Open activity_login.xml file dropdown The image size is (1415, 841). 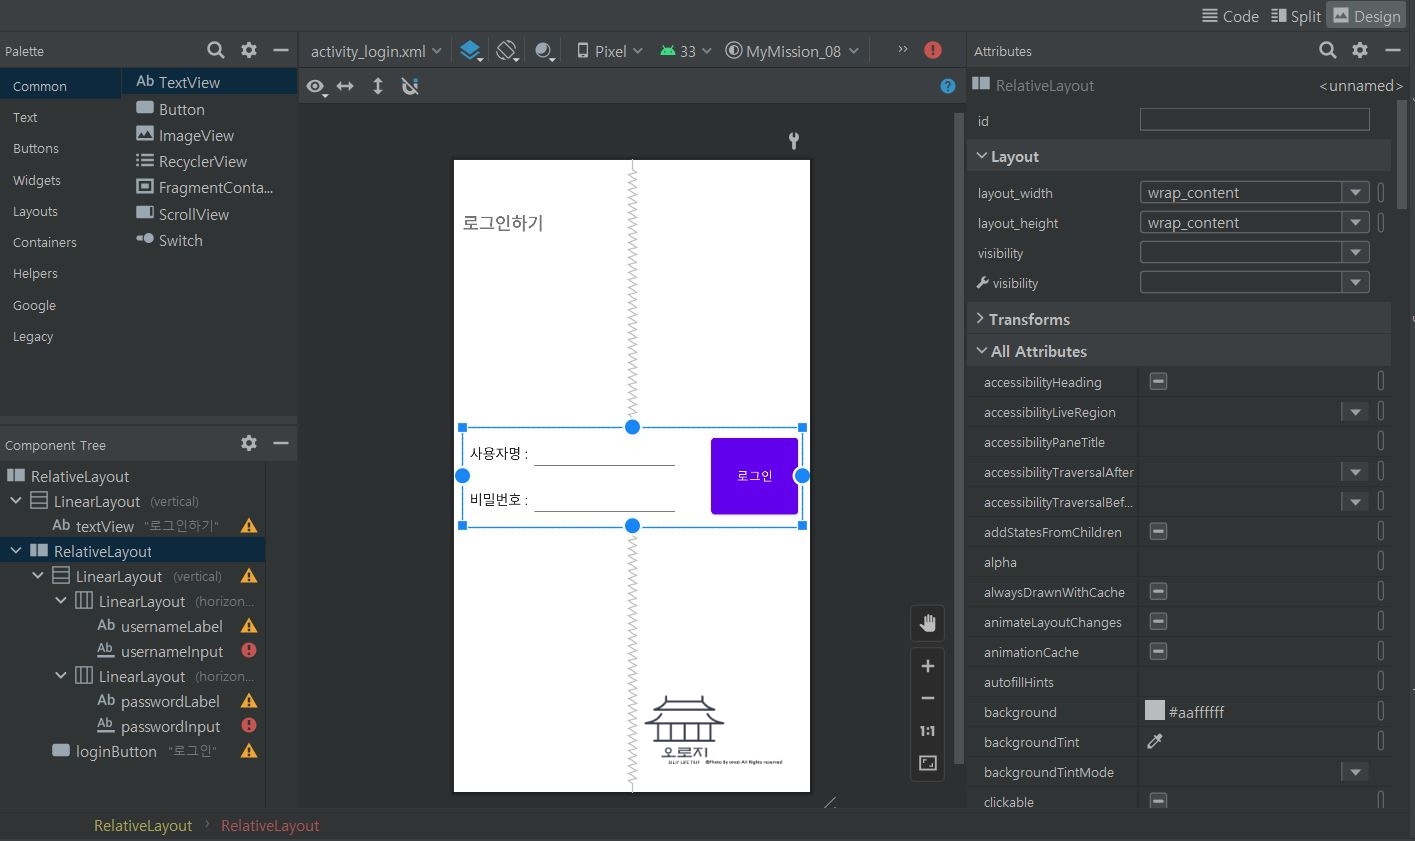(x=377, y=51)
